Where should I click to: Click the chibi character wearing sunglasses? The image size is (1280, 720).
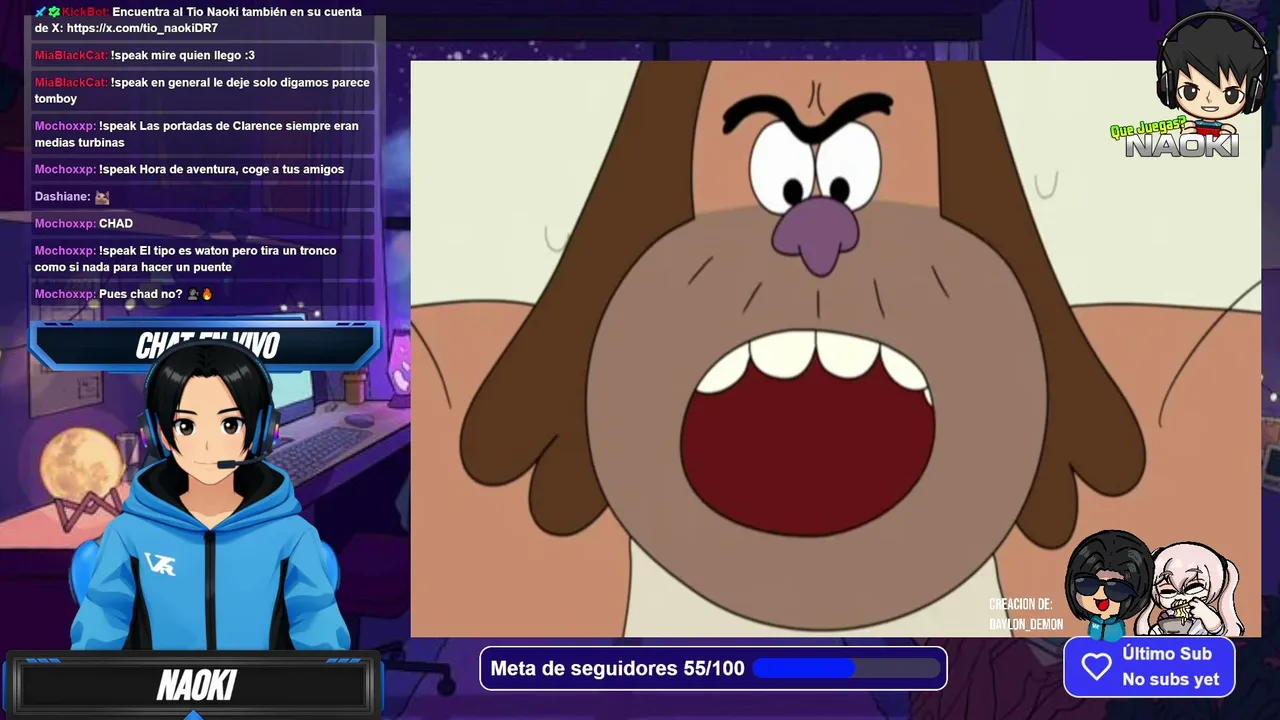click(1108, 585)
